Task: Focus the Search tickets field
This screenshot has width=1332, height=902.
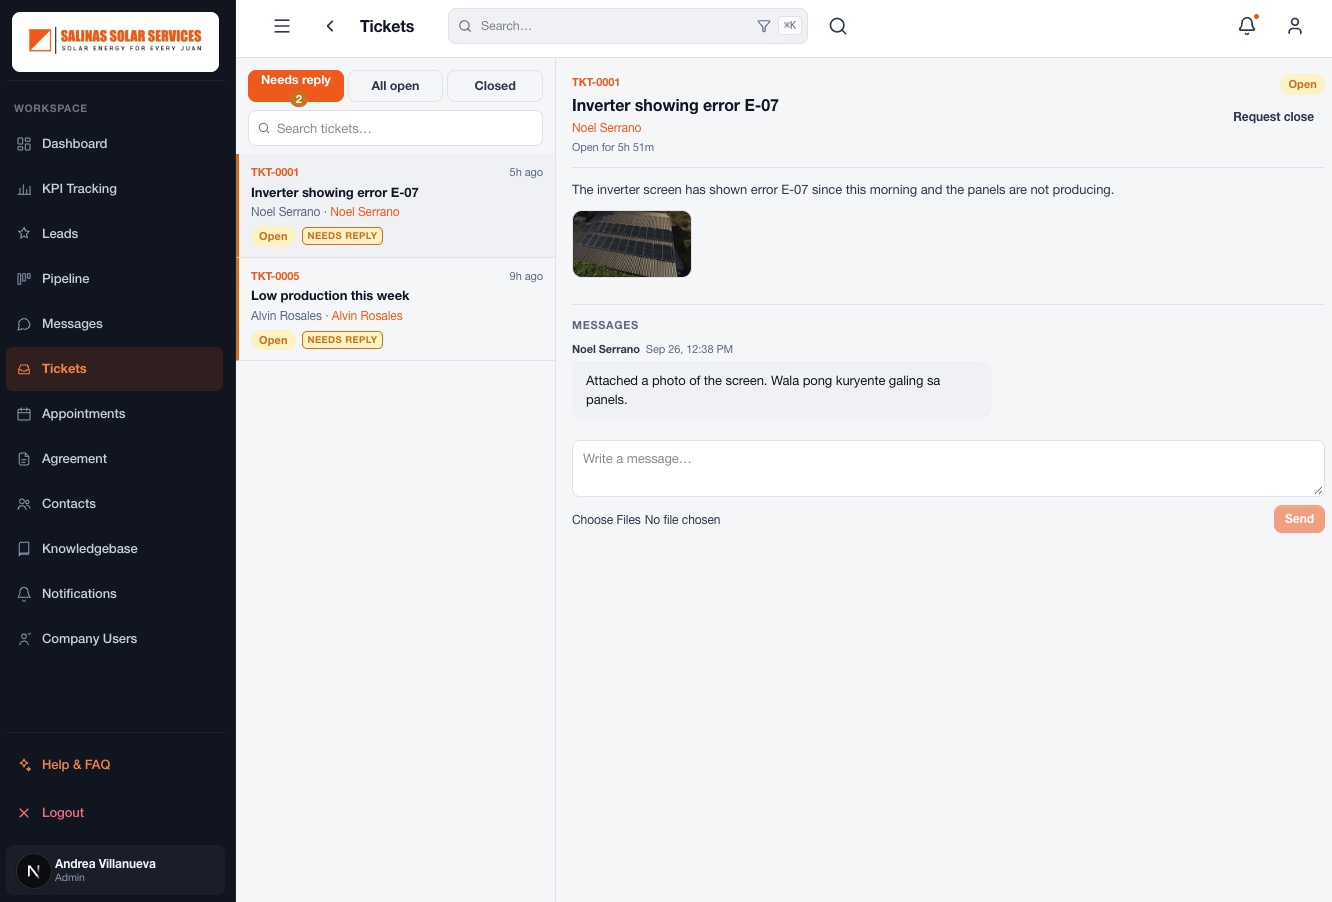Action: [x=395, y=128]
